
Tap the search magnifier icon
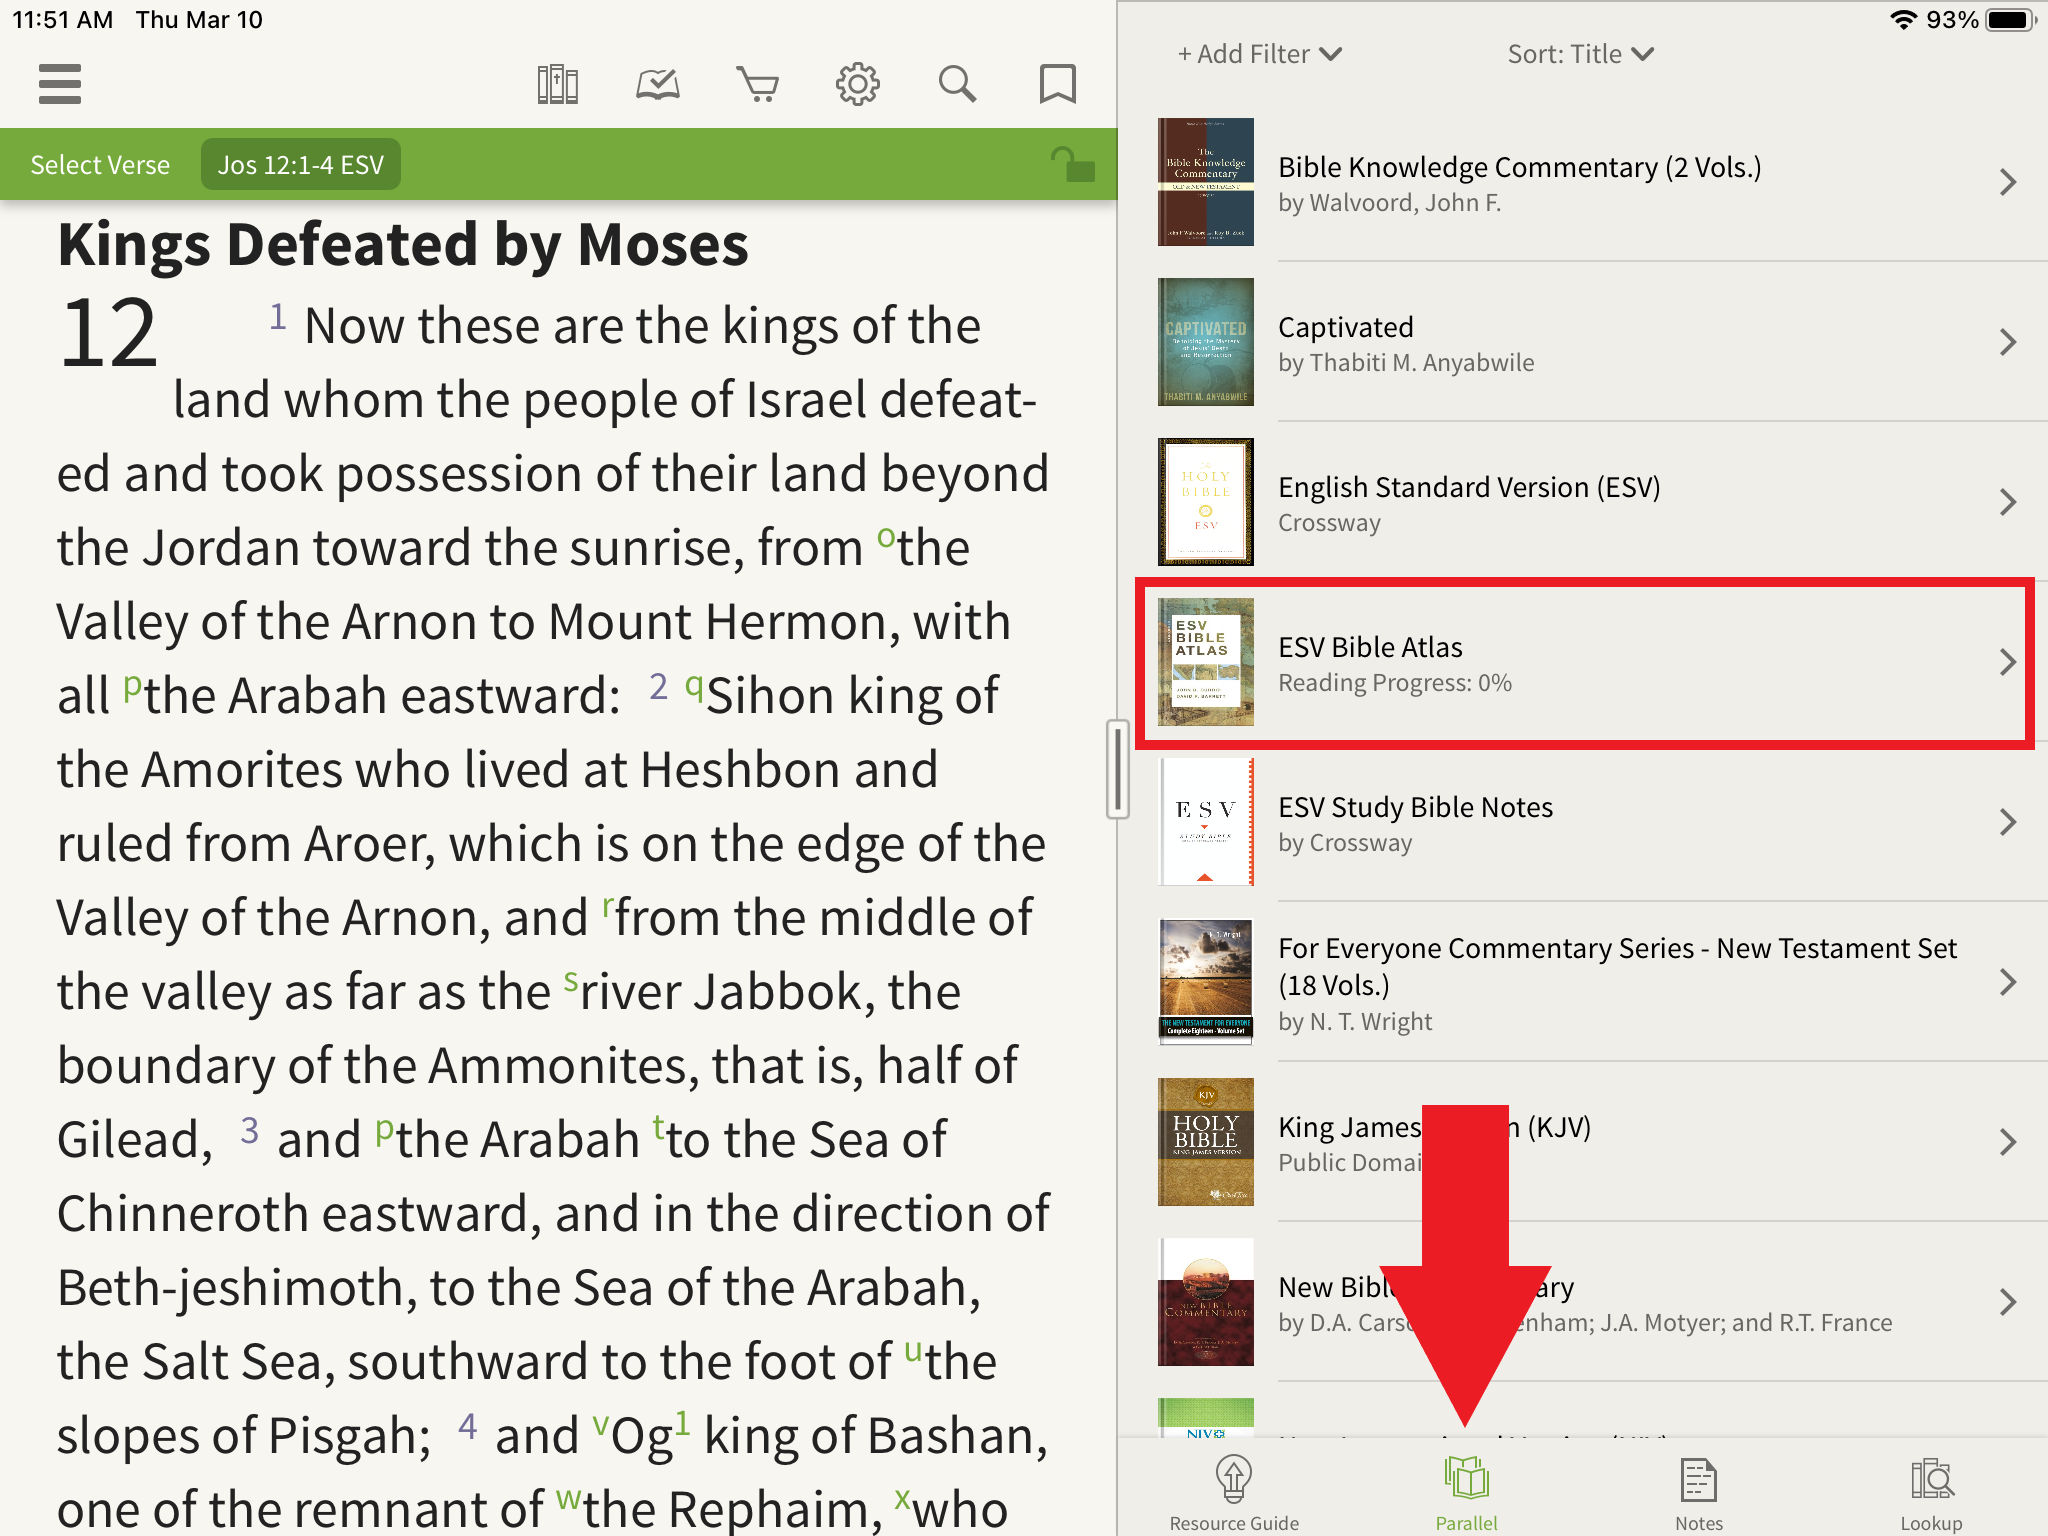958,84
